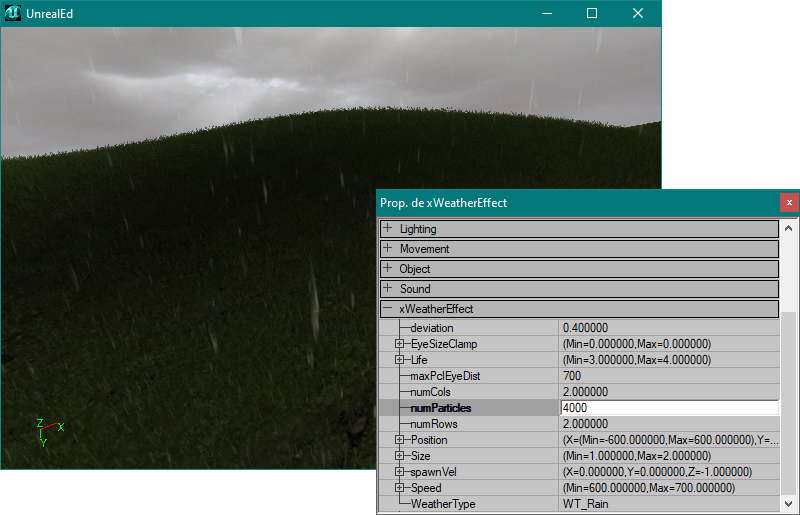Expand the spawnVel vector property

click(400, 472)
